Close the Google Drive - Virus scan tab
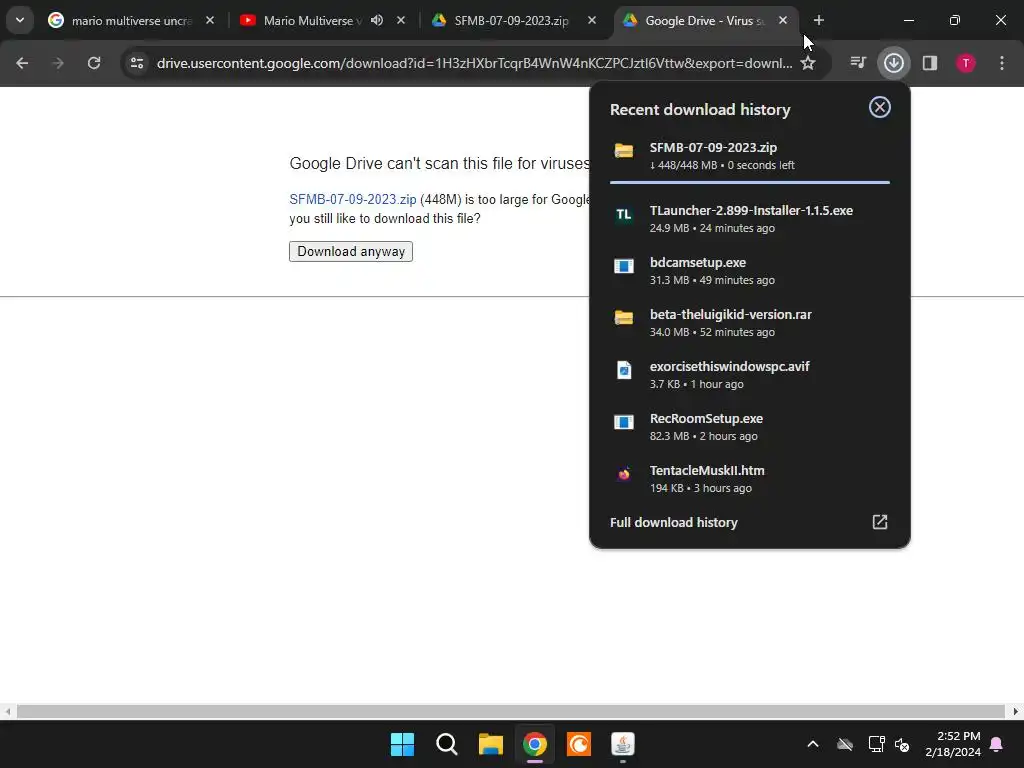Image resolution: width=1024 pixels, height=768 pixels. pyautogui.click(x=782, y=21)
